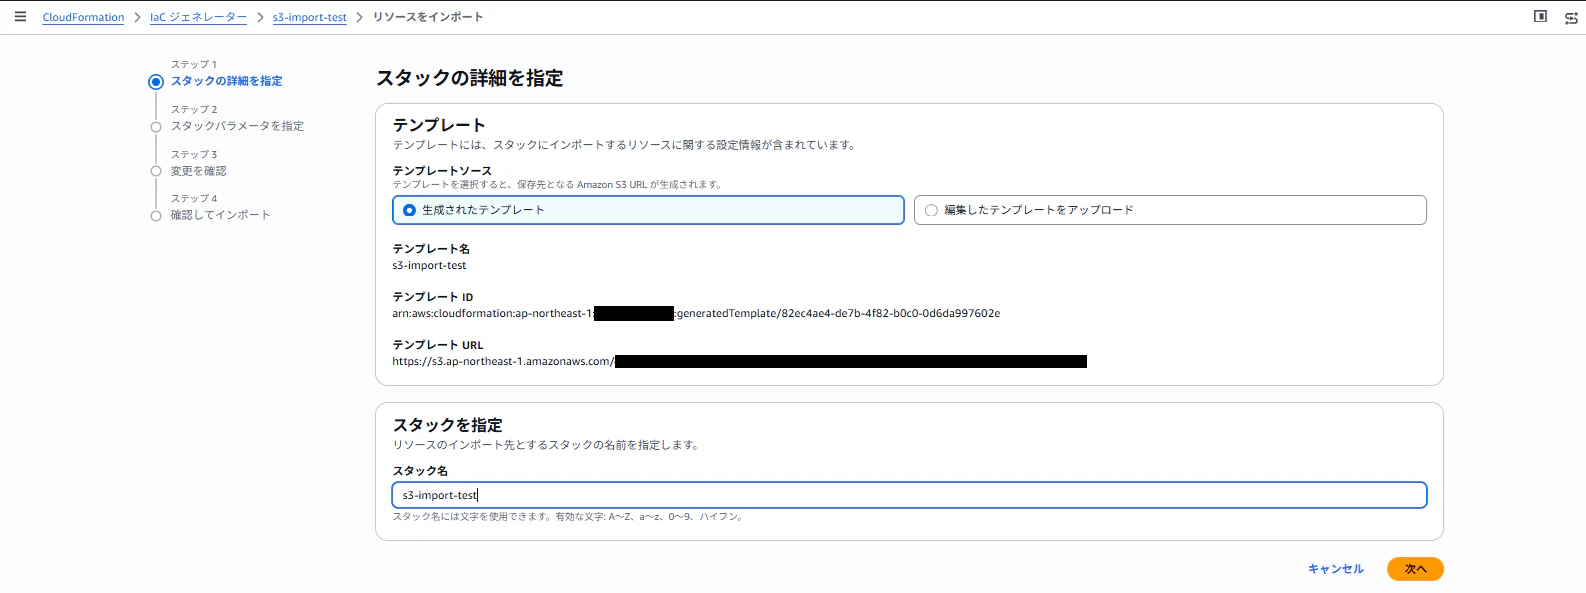Click the template name value s3-import-test
The width and height of the screenshot is (1586, 593).
pyautogui.click(x=429, y=266)
